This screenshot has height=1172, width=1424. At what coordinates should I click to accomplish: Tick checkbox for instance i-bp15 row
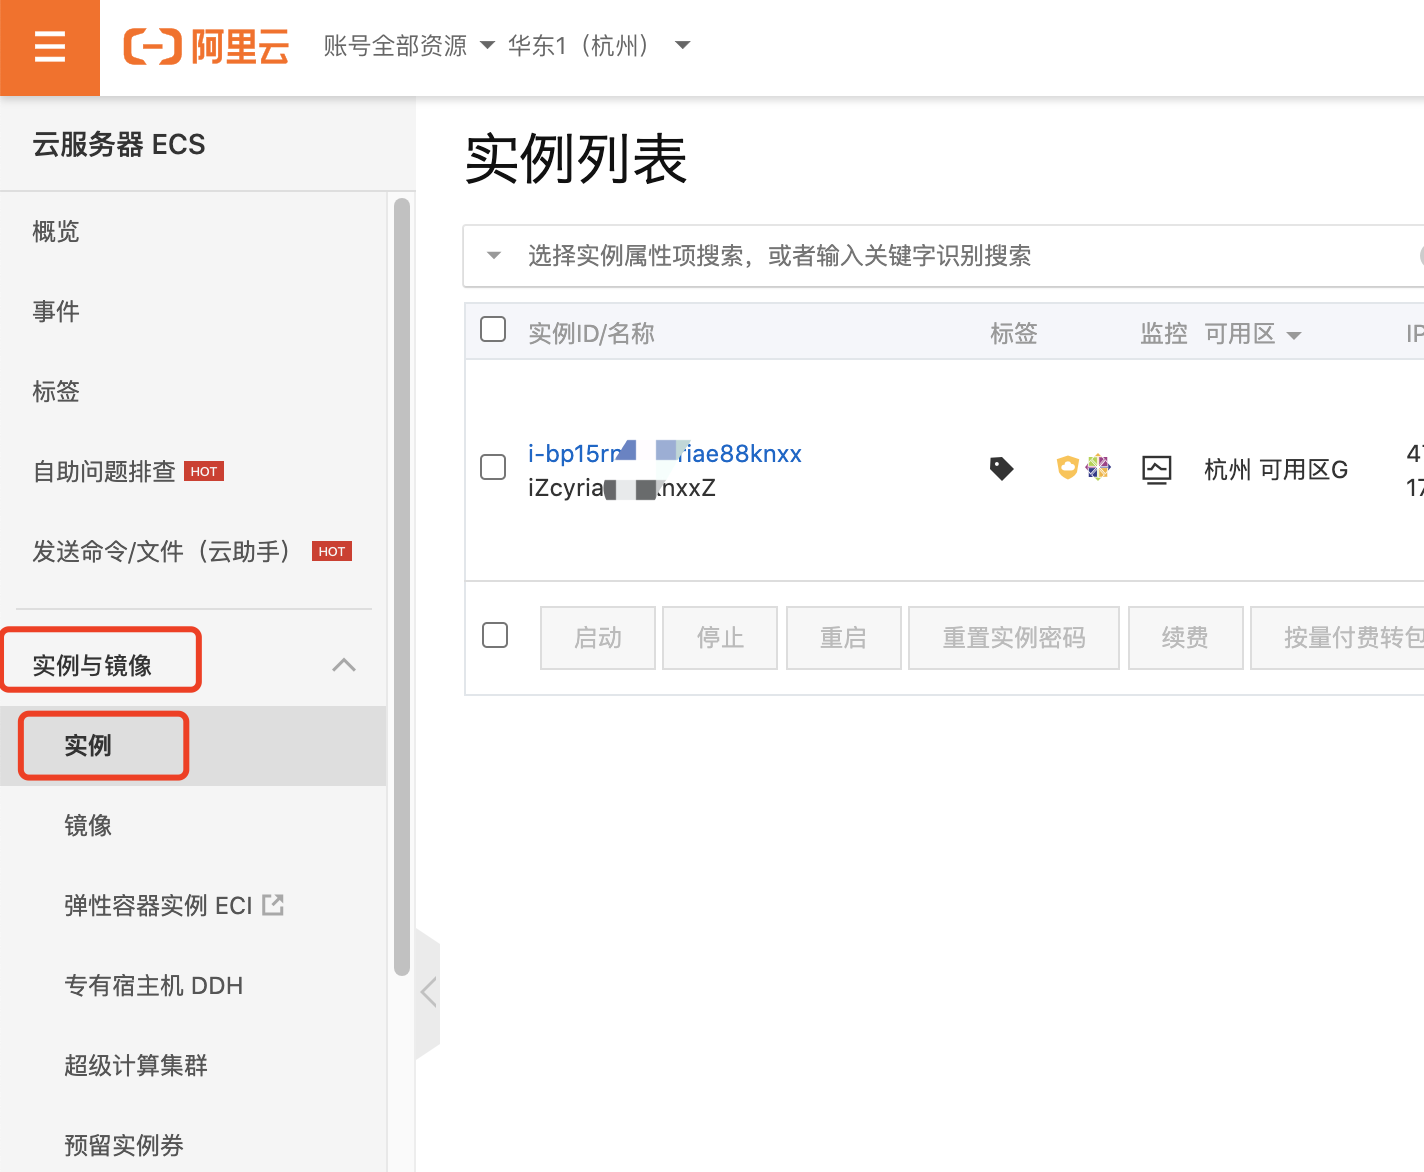click(x=493, y=467)
